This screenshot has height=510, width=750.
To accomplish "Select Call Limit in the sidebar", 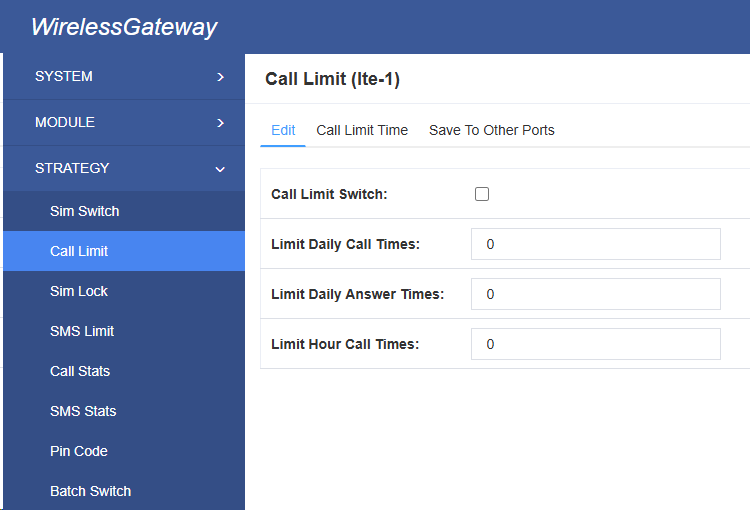I will (x=79, y=251).
